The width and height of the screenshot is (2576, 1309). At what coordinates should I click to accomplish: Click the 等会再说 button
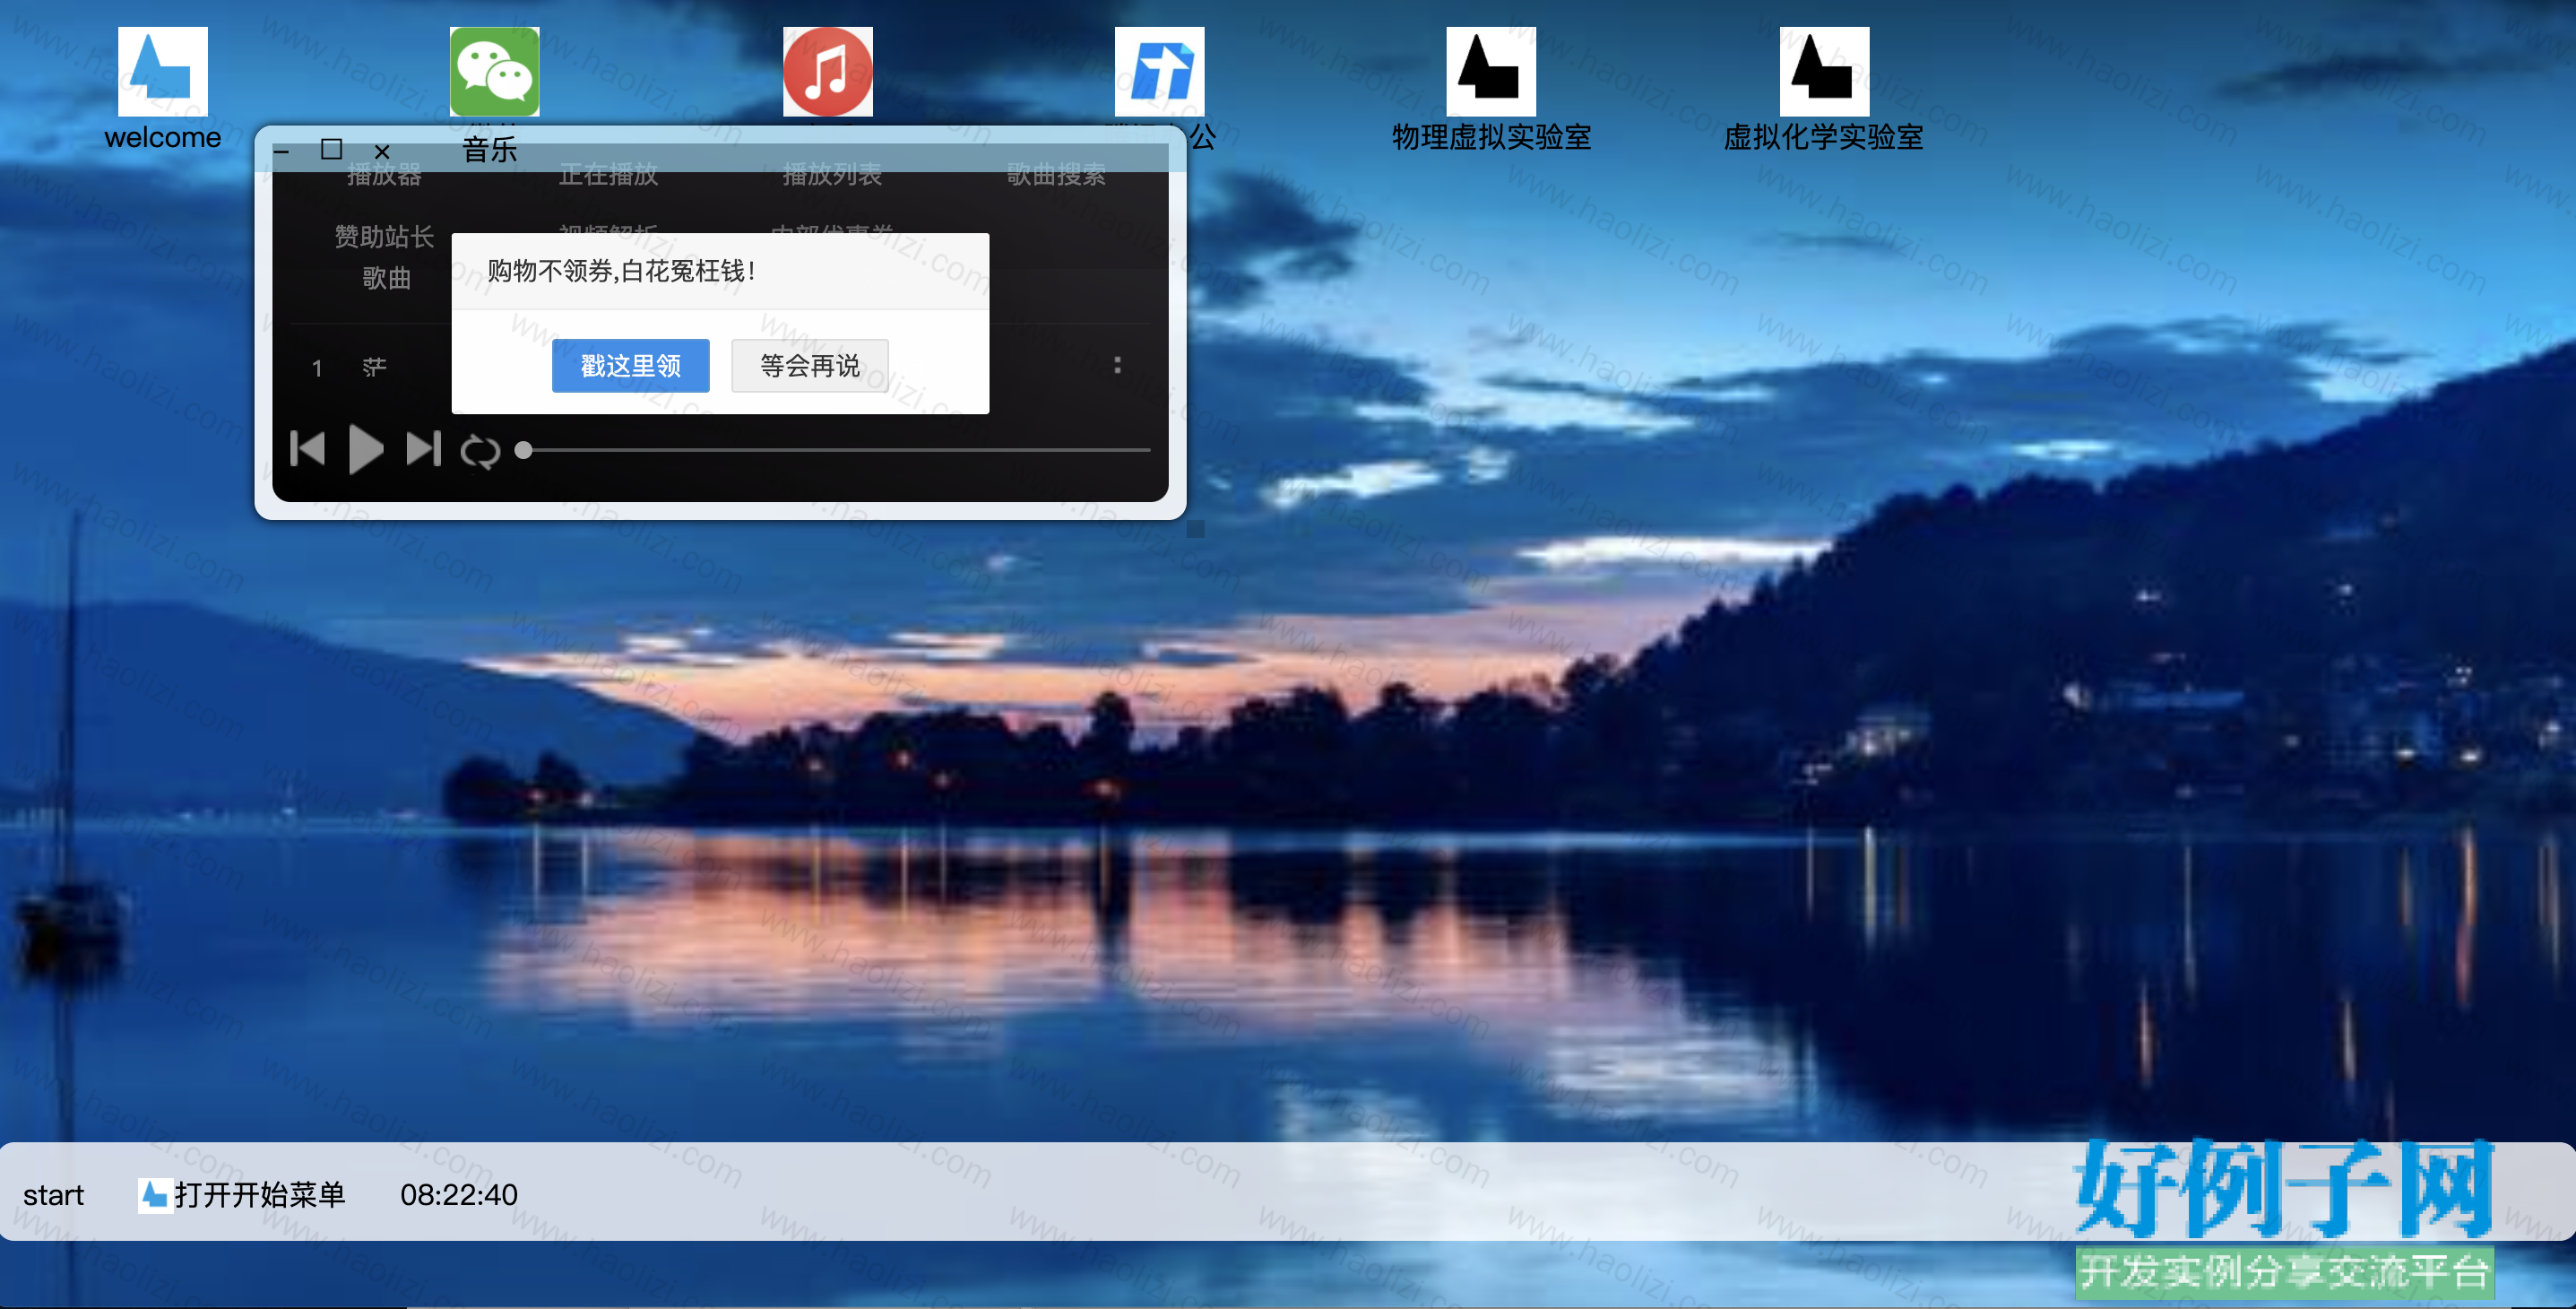(x=809, y=365)
